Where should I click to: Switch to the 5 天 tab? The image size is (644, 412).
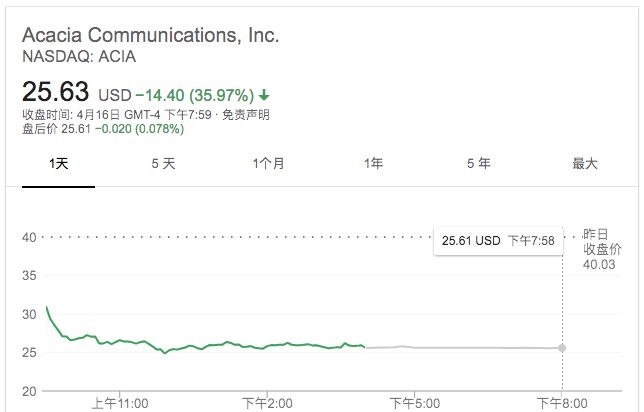(163, 163)
